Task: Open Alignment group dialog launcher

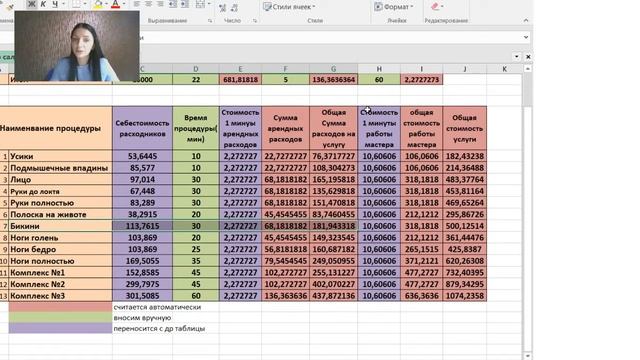Action: (x=210, y=21)
